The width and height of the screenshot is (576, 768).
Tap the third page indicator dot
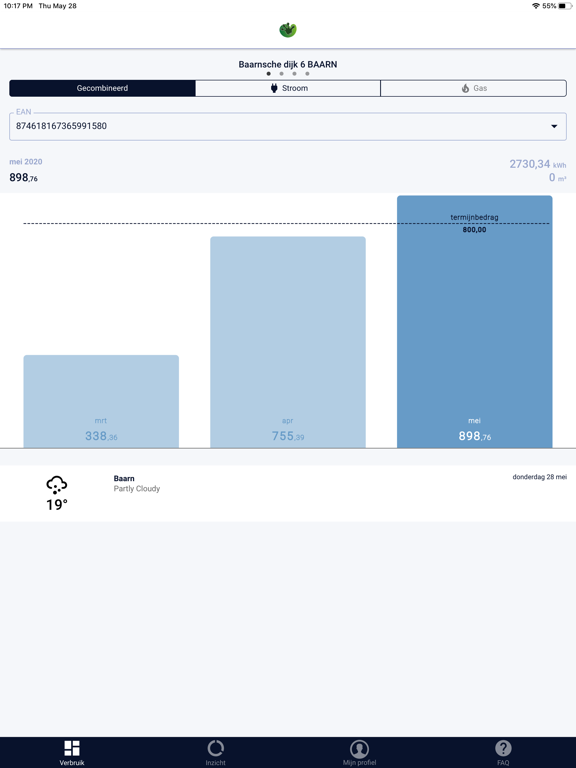coord(294,74)
